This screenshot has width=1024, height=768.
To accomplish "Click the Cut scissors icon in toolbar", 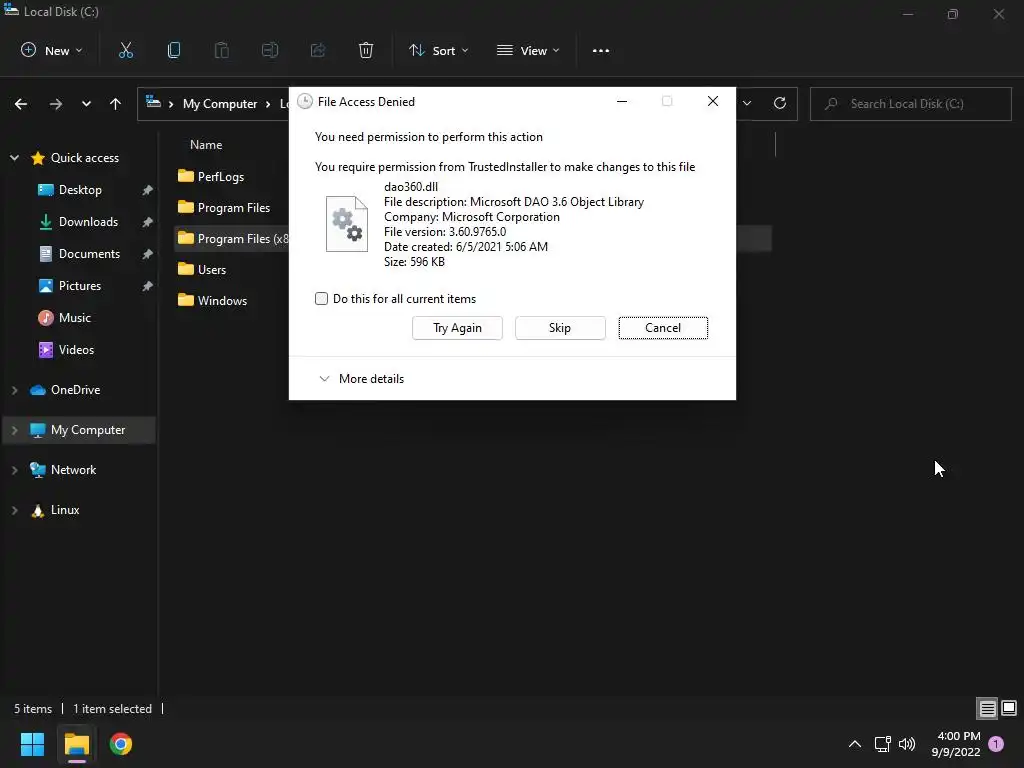I will [x=126, y=50].
